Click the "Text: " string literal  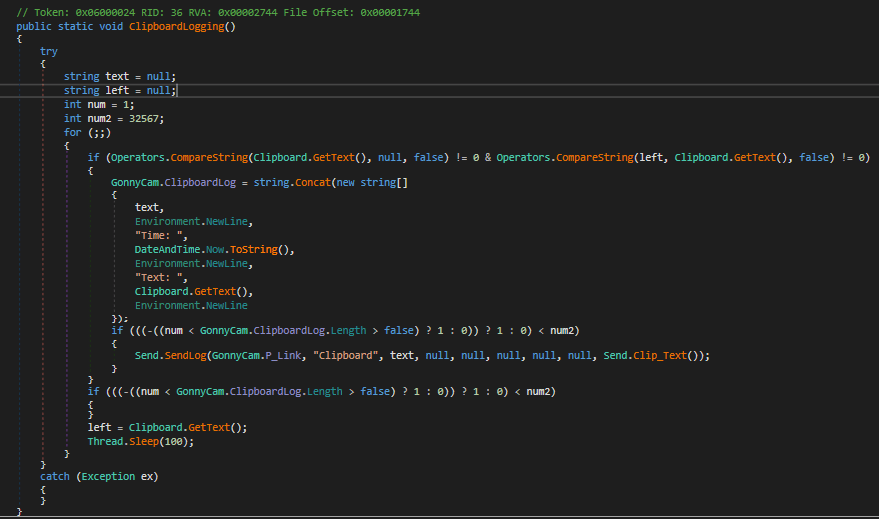coord(159,277)
